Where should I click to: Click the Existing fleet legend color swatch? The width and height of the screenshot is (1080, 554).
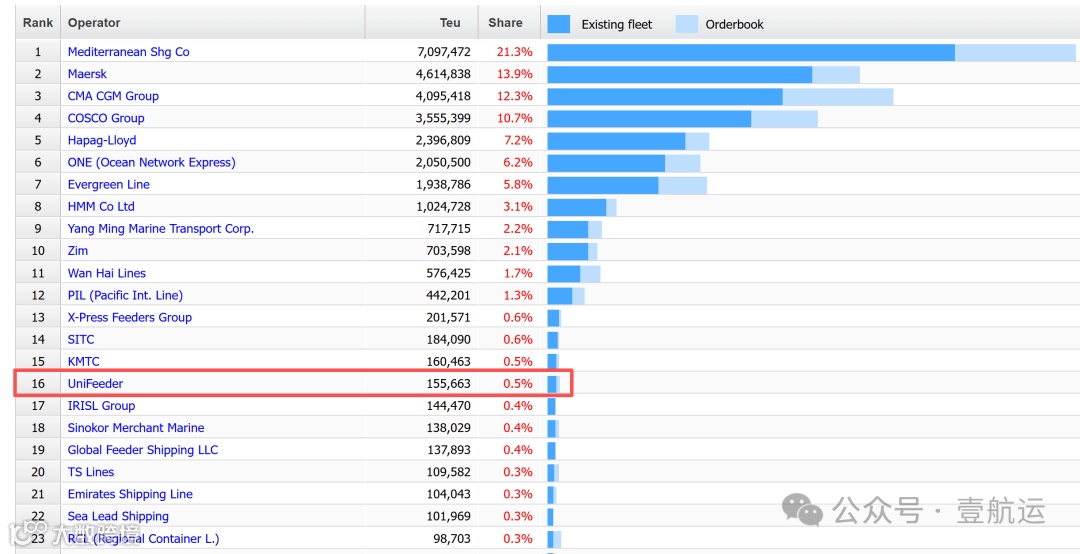pos(559,24)
